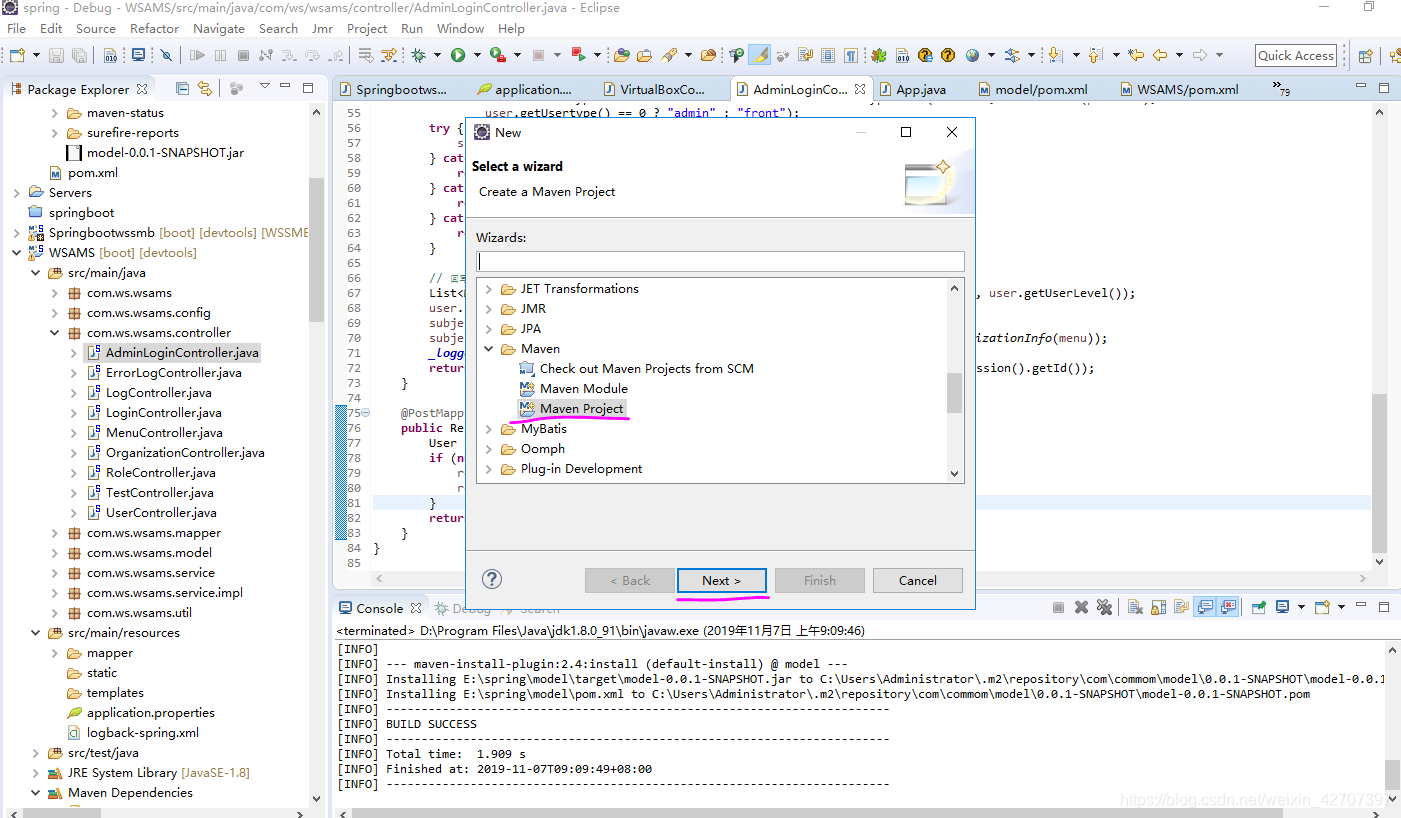Click the Wizards list vertical scrollbar thumb
Viewport: 1401px width, 818px height.
(x=954, y=392)
